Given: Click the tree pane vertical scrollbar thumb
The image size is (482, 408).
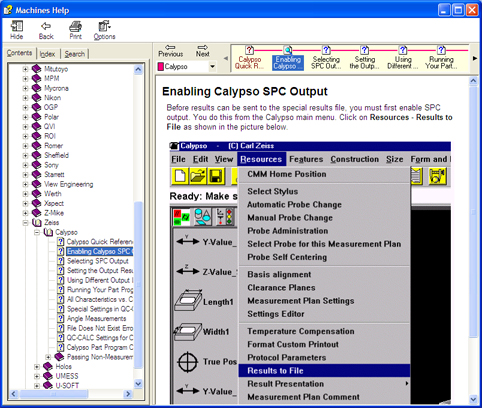Looking at the screenshot, I should tap(138, 284).
